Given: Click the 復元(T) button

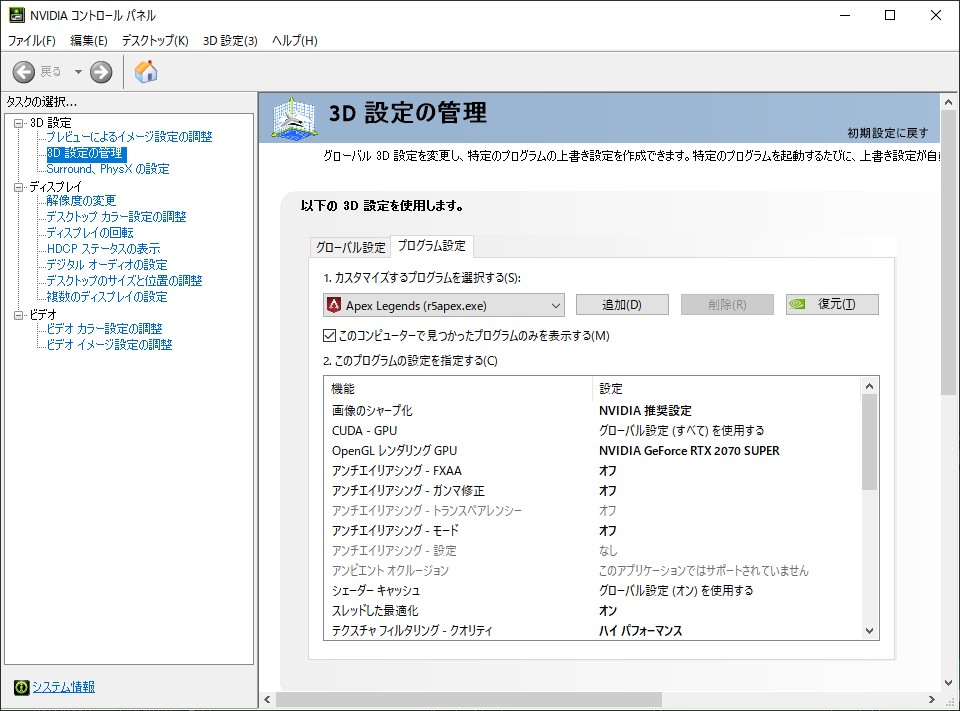Looking at the screenshot, I should (x=832, y=304).
